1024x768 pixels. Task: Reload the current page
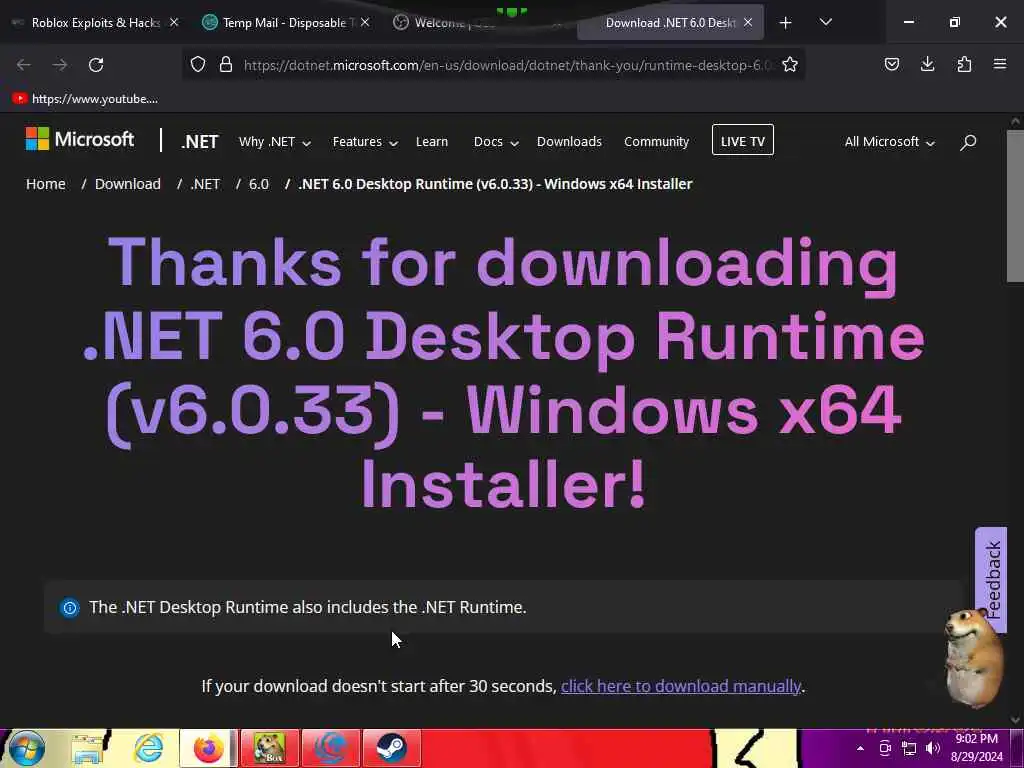[x=96, y=65]
